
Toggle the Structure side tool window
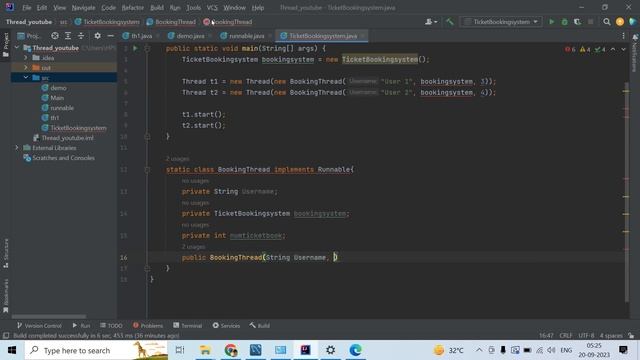[x=6, y=253]
